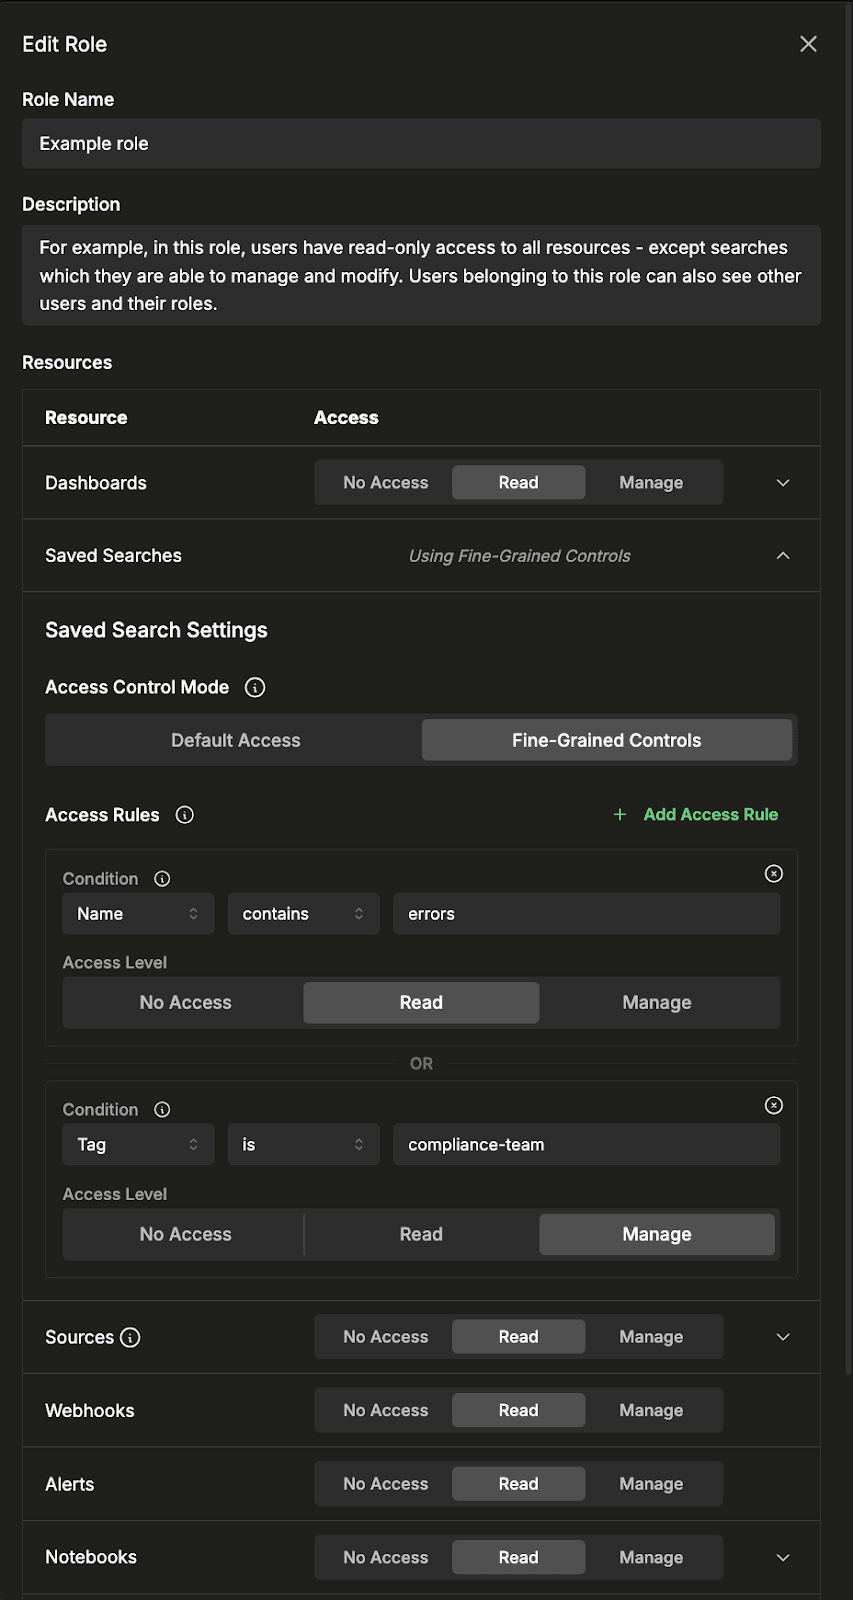Image resolution: width=853 pixels, height=1600 pixels.
Task: Remove the compliance-team access rule
Action: [x=773, y=1105]
